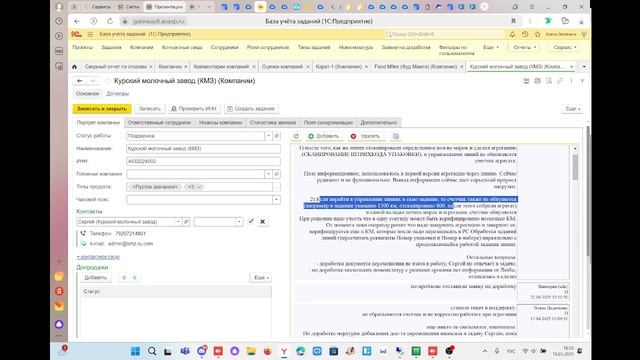Click the grid icon next to Удалить
Image resolution: width=640 pixels, height=360 pixels.
click(x=396, y=136)
